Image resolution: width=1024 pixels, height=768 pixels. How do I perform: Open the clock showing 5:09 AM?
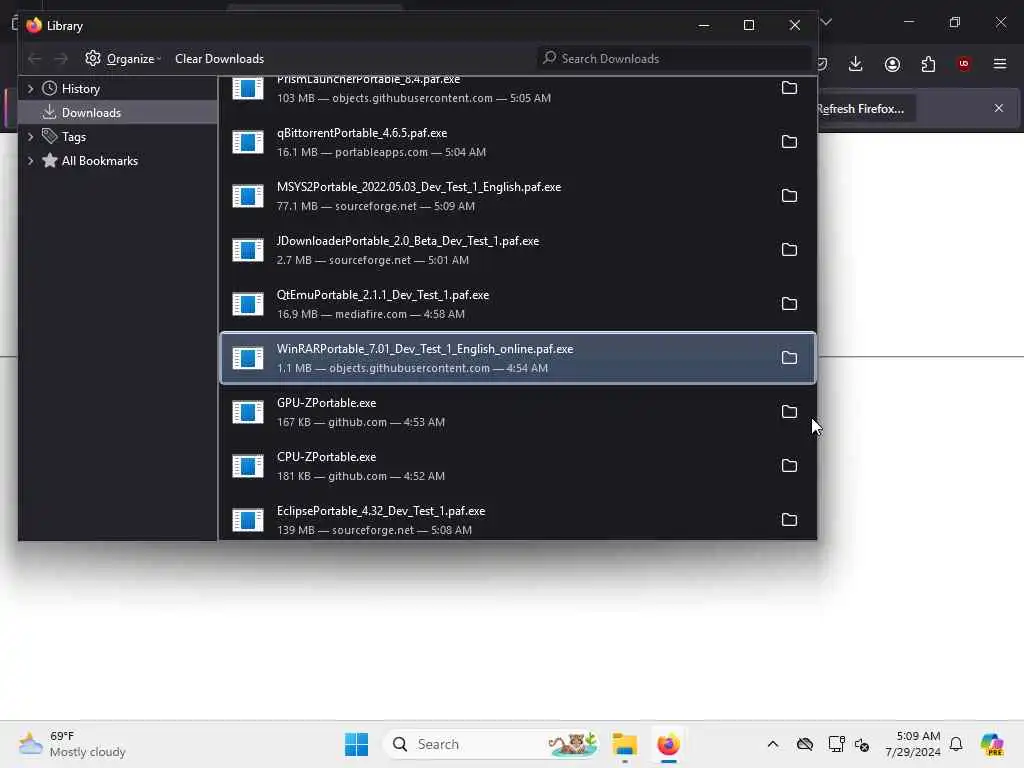pyautogui.click(x=913, y=744)
